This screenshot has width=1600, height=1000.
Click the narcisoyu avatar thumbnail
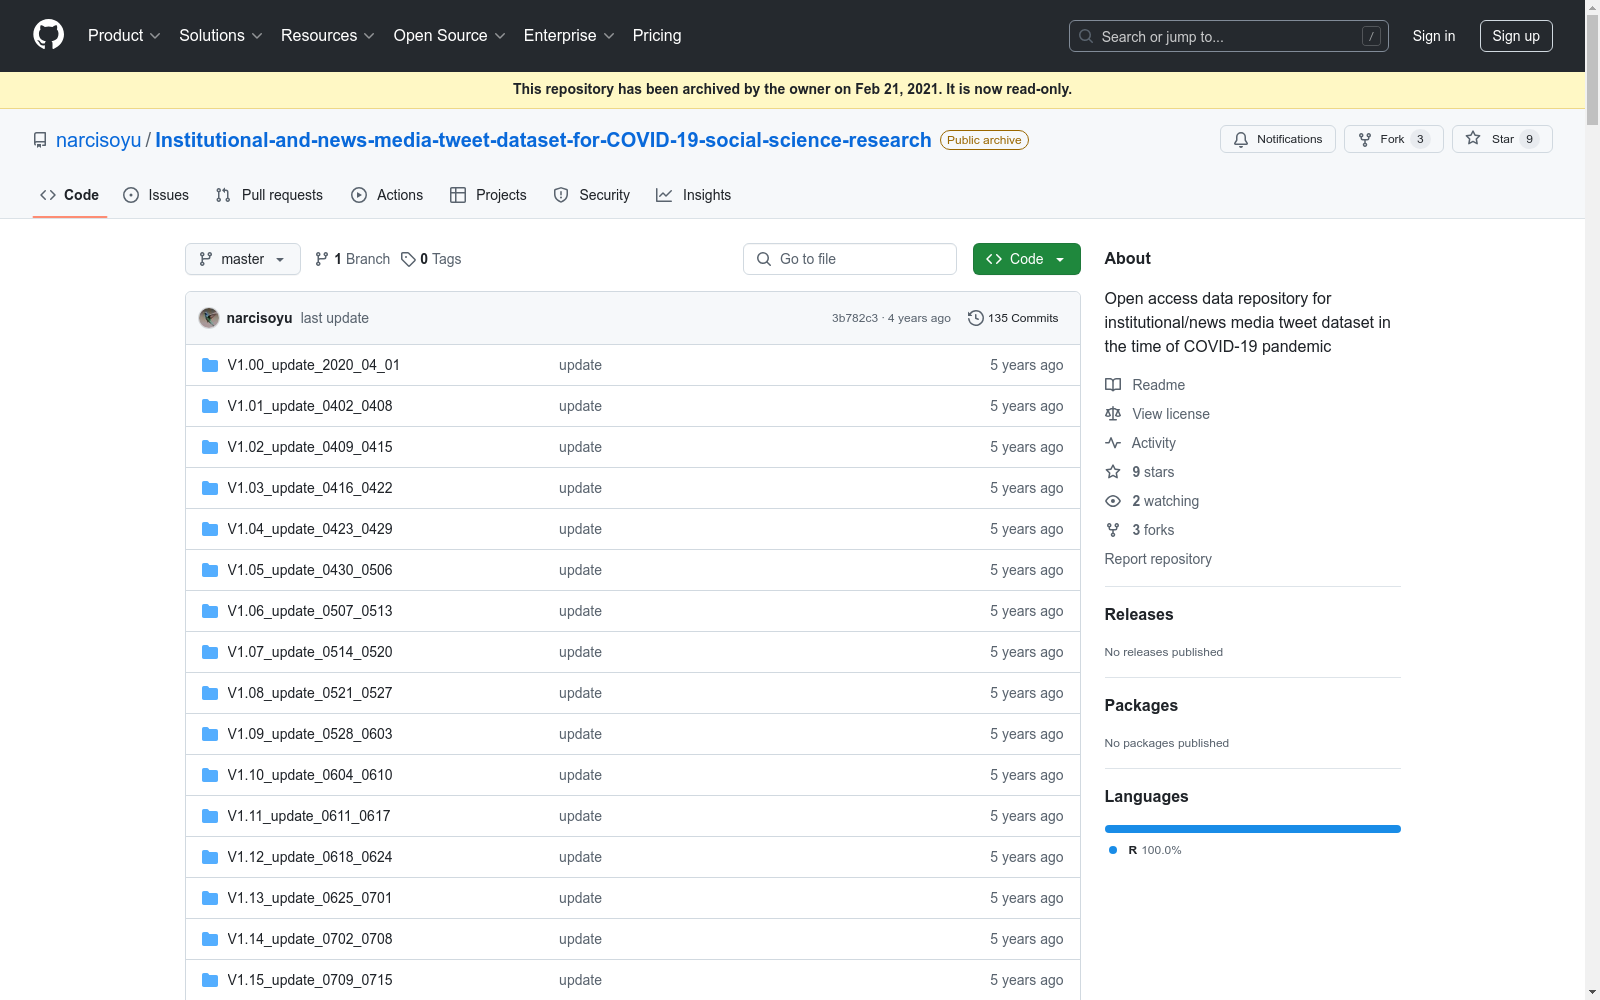[x=209, y=318]
